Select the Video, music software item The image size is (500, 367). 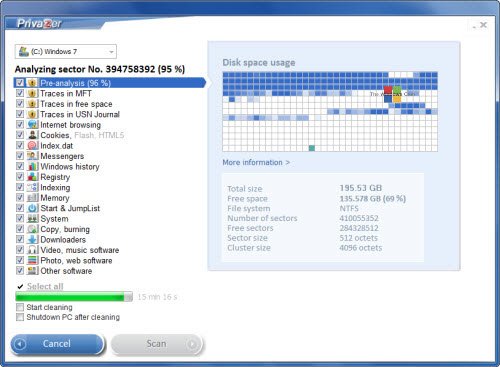(x=80, y=250)
